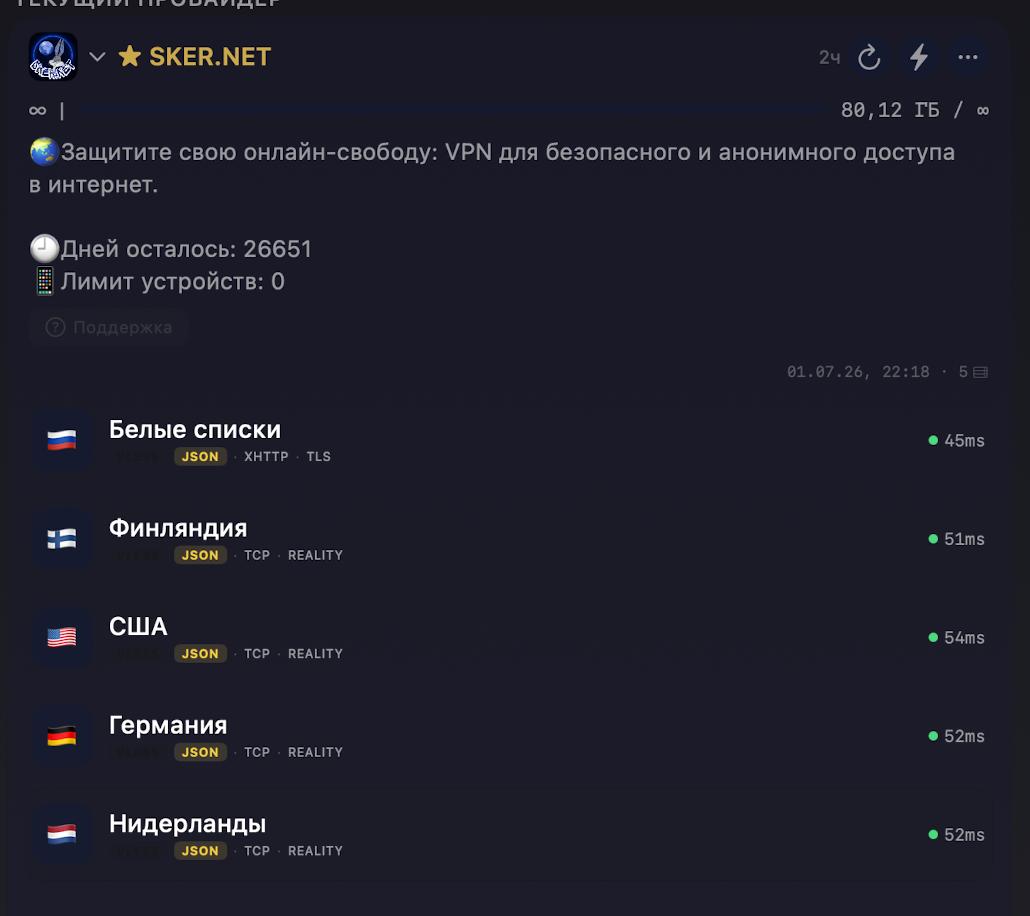The width and height of the screenshot is (1030, 916).
Task: Click the 45ms ping indicator
Action: pyautogui.click(x=956, y=440)
